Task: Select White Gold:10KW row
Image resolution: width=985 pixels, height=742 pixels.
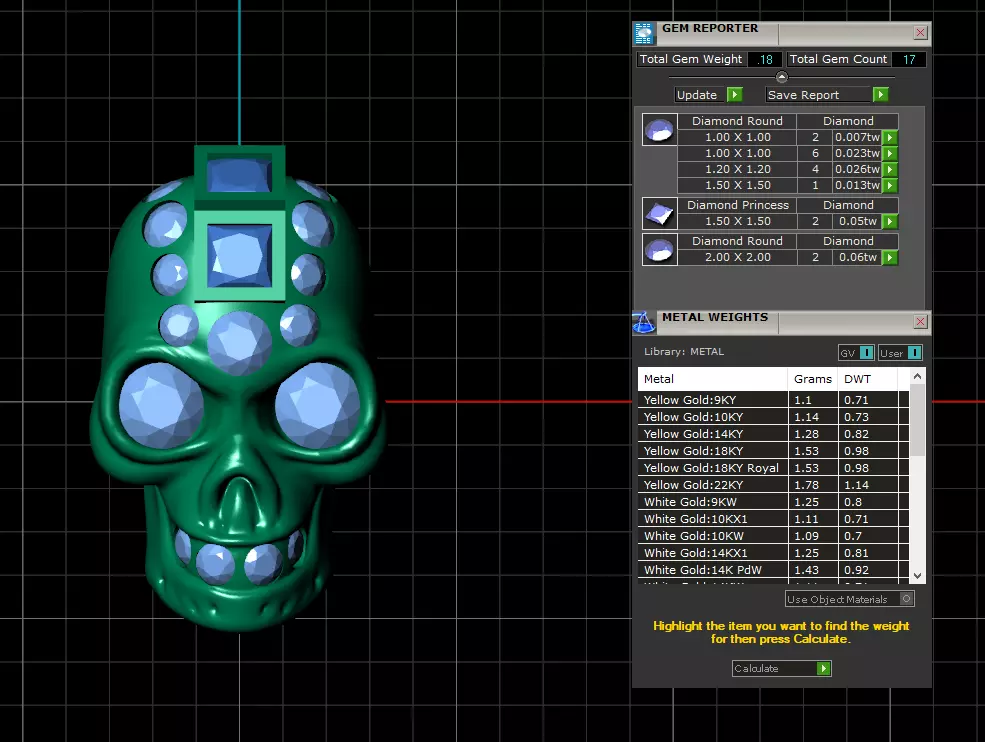Action: (773, 535)
